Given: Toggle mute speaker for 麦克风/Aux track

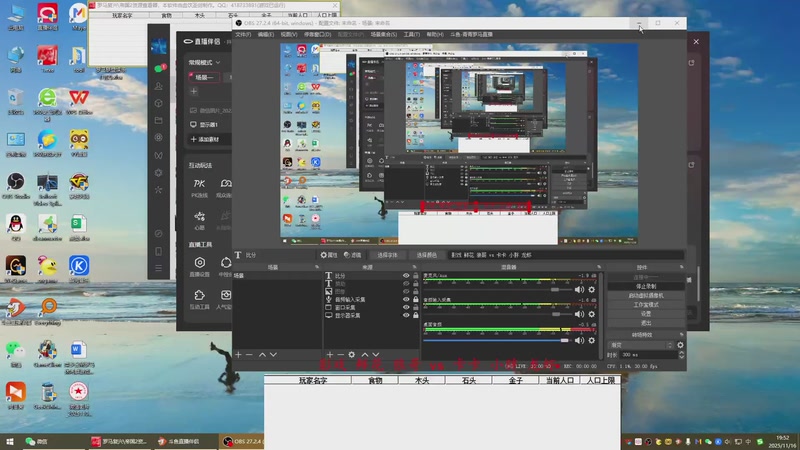Looking at the screenshot, I should pos(580,289).
